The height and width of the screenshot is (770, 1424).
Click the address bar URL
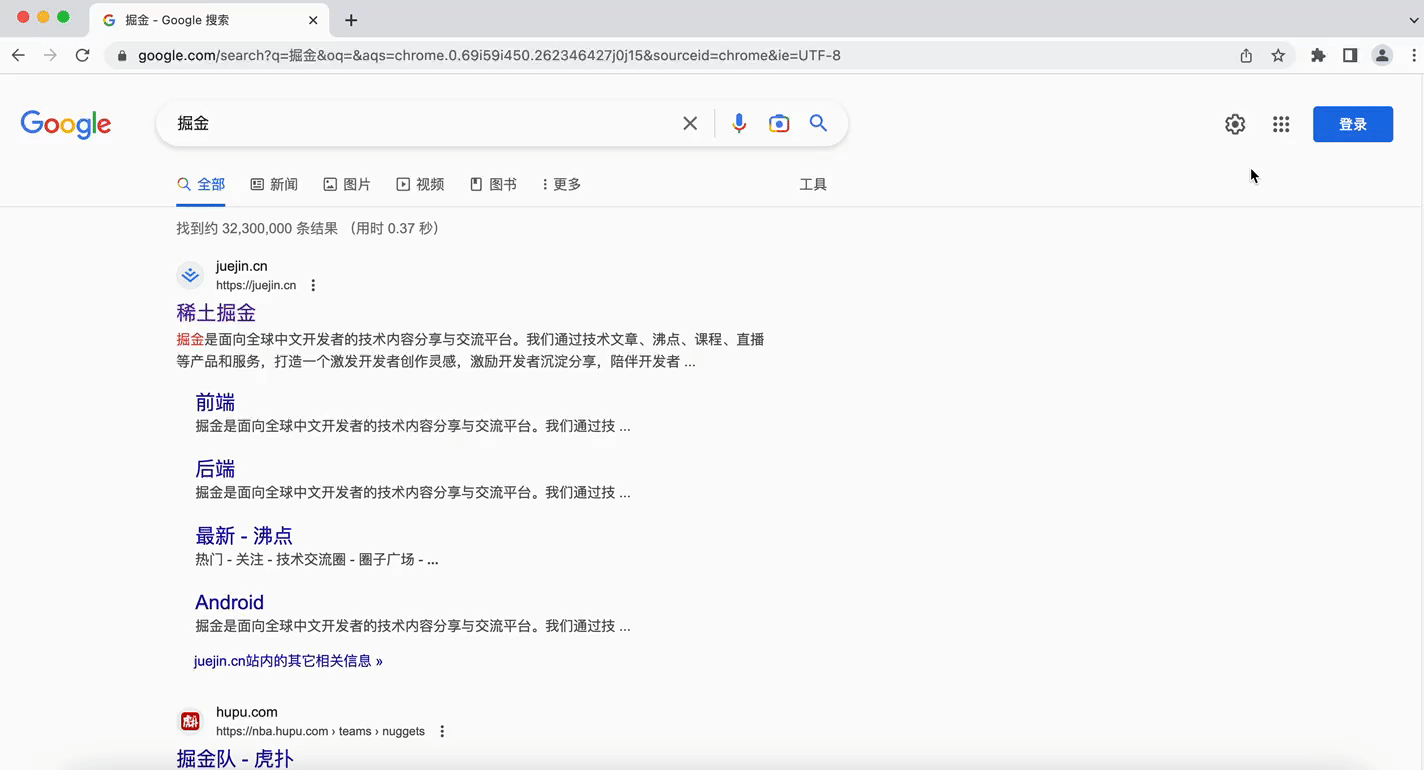(489, 56)
